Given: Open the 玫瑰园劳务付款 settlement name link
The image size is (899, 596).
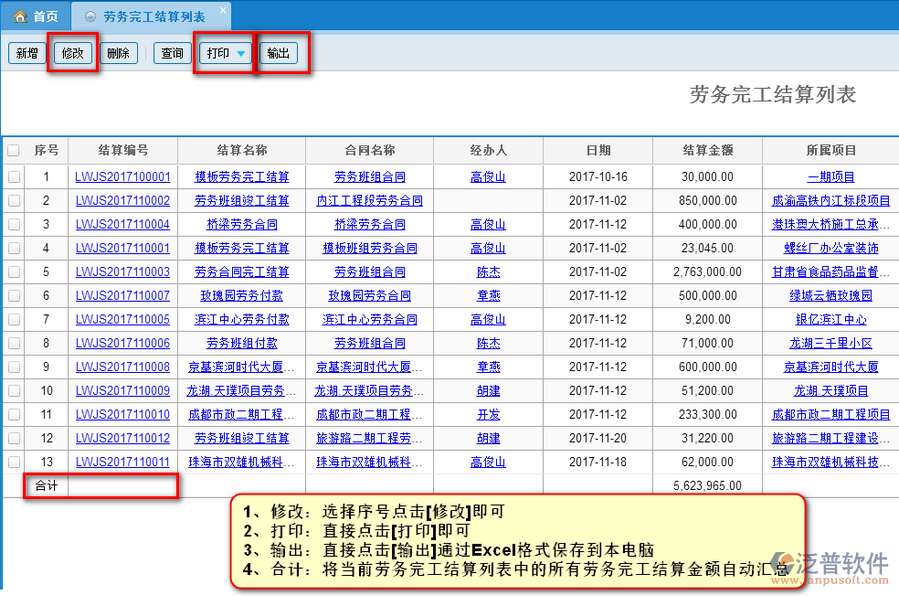Looking at the screenshot, I should [241, 296].
